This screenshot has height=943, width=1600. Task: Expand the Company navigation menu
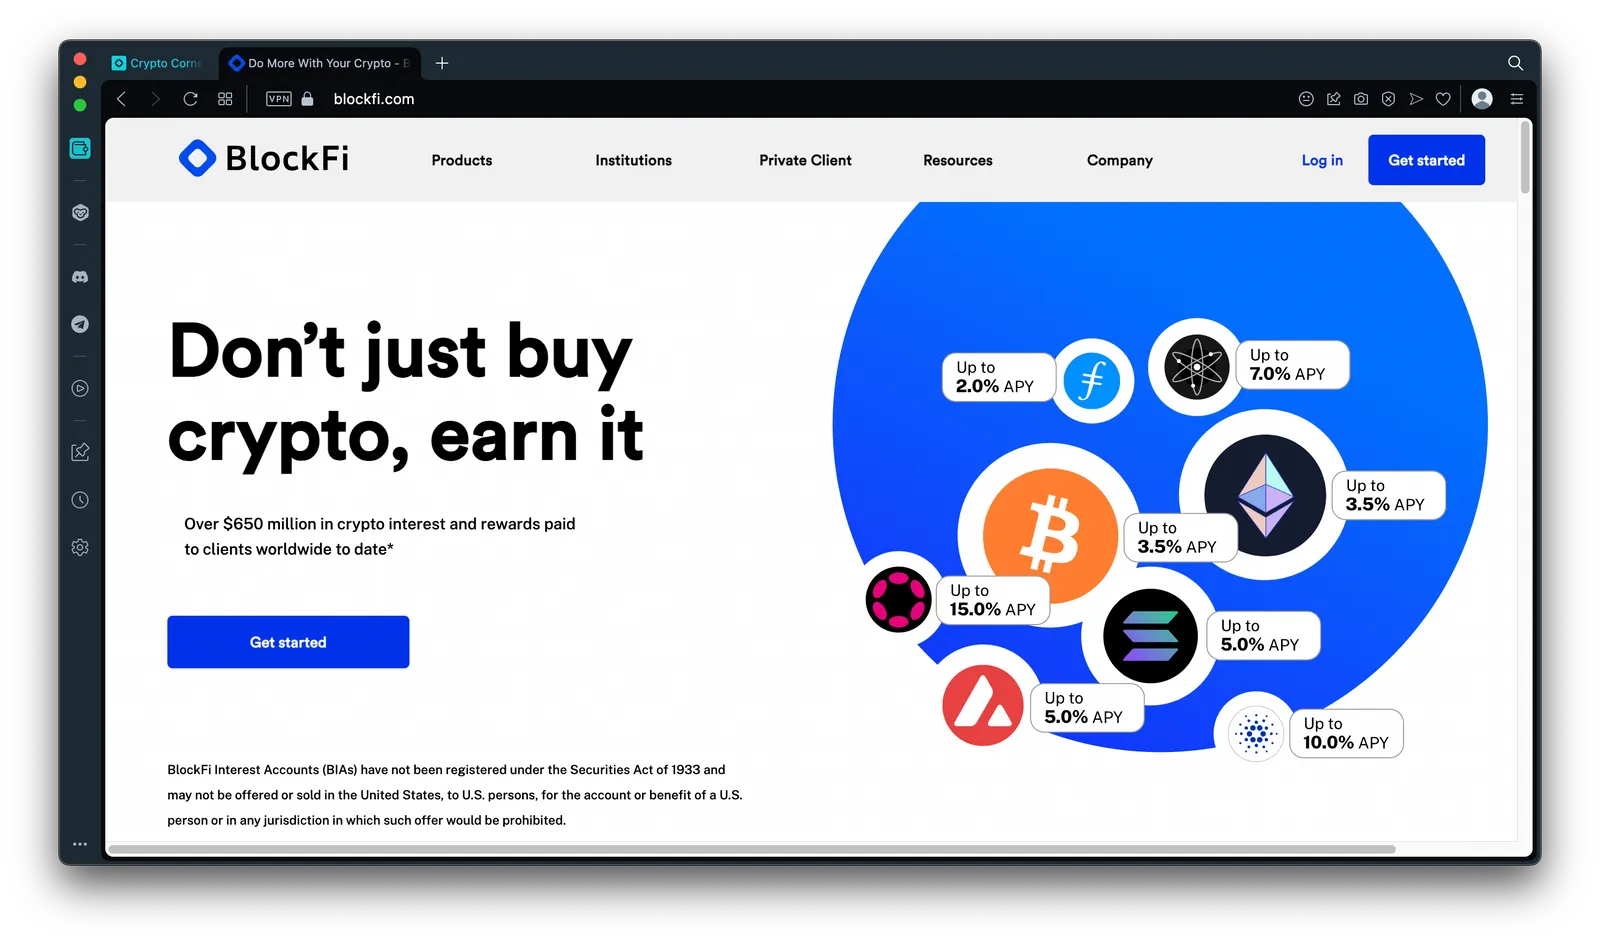(1120, 160)
